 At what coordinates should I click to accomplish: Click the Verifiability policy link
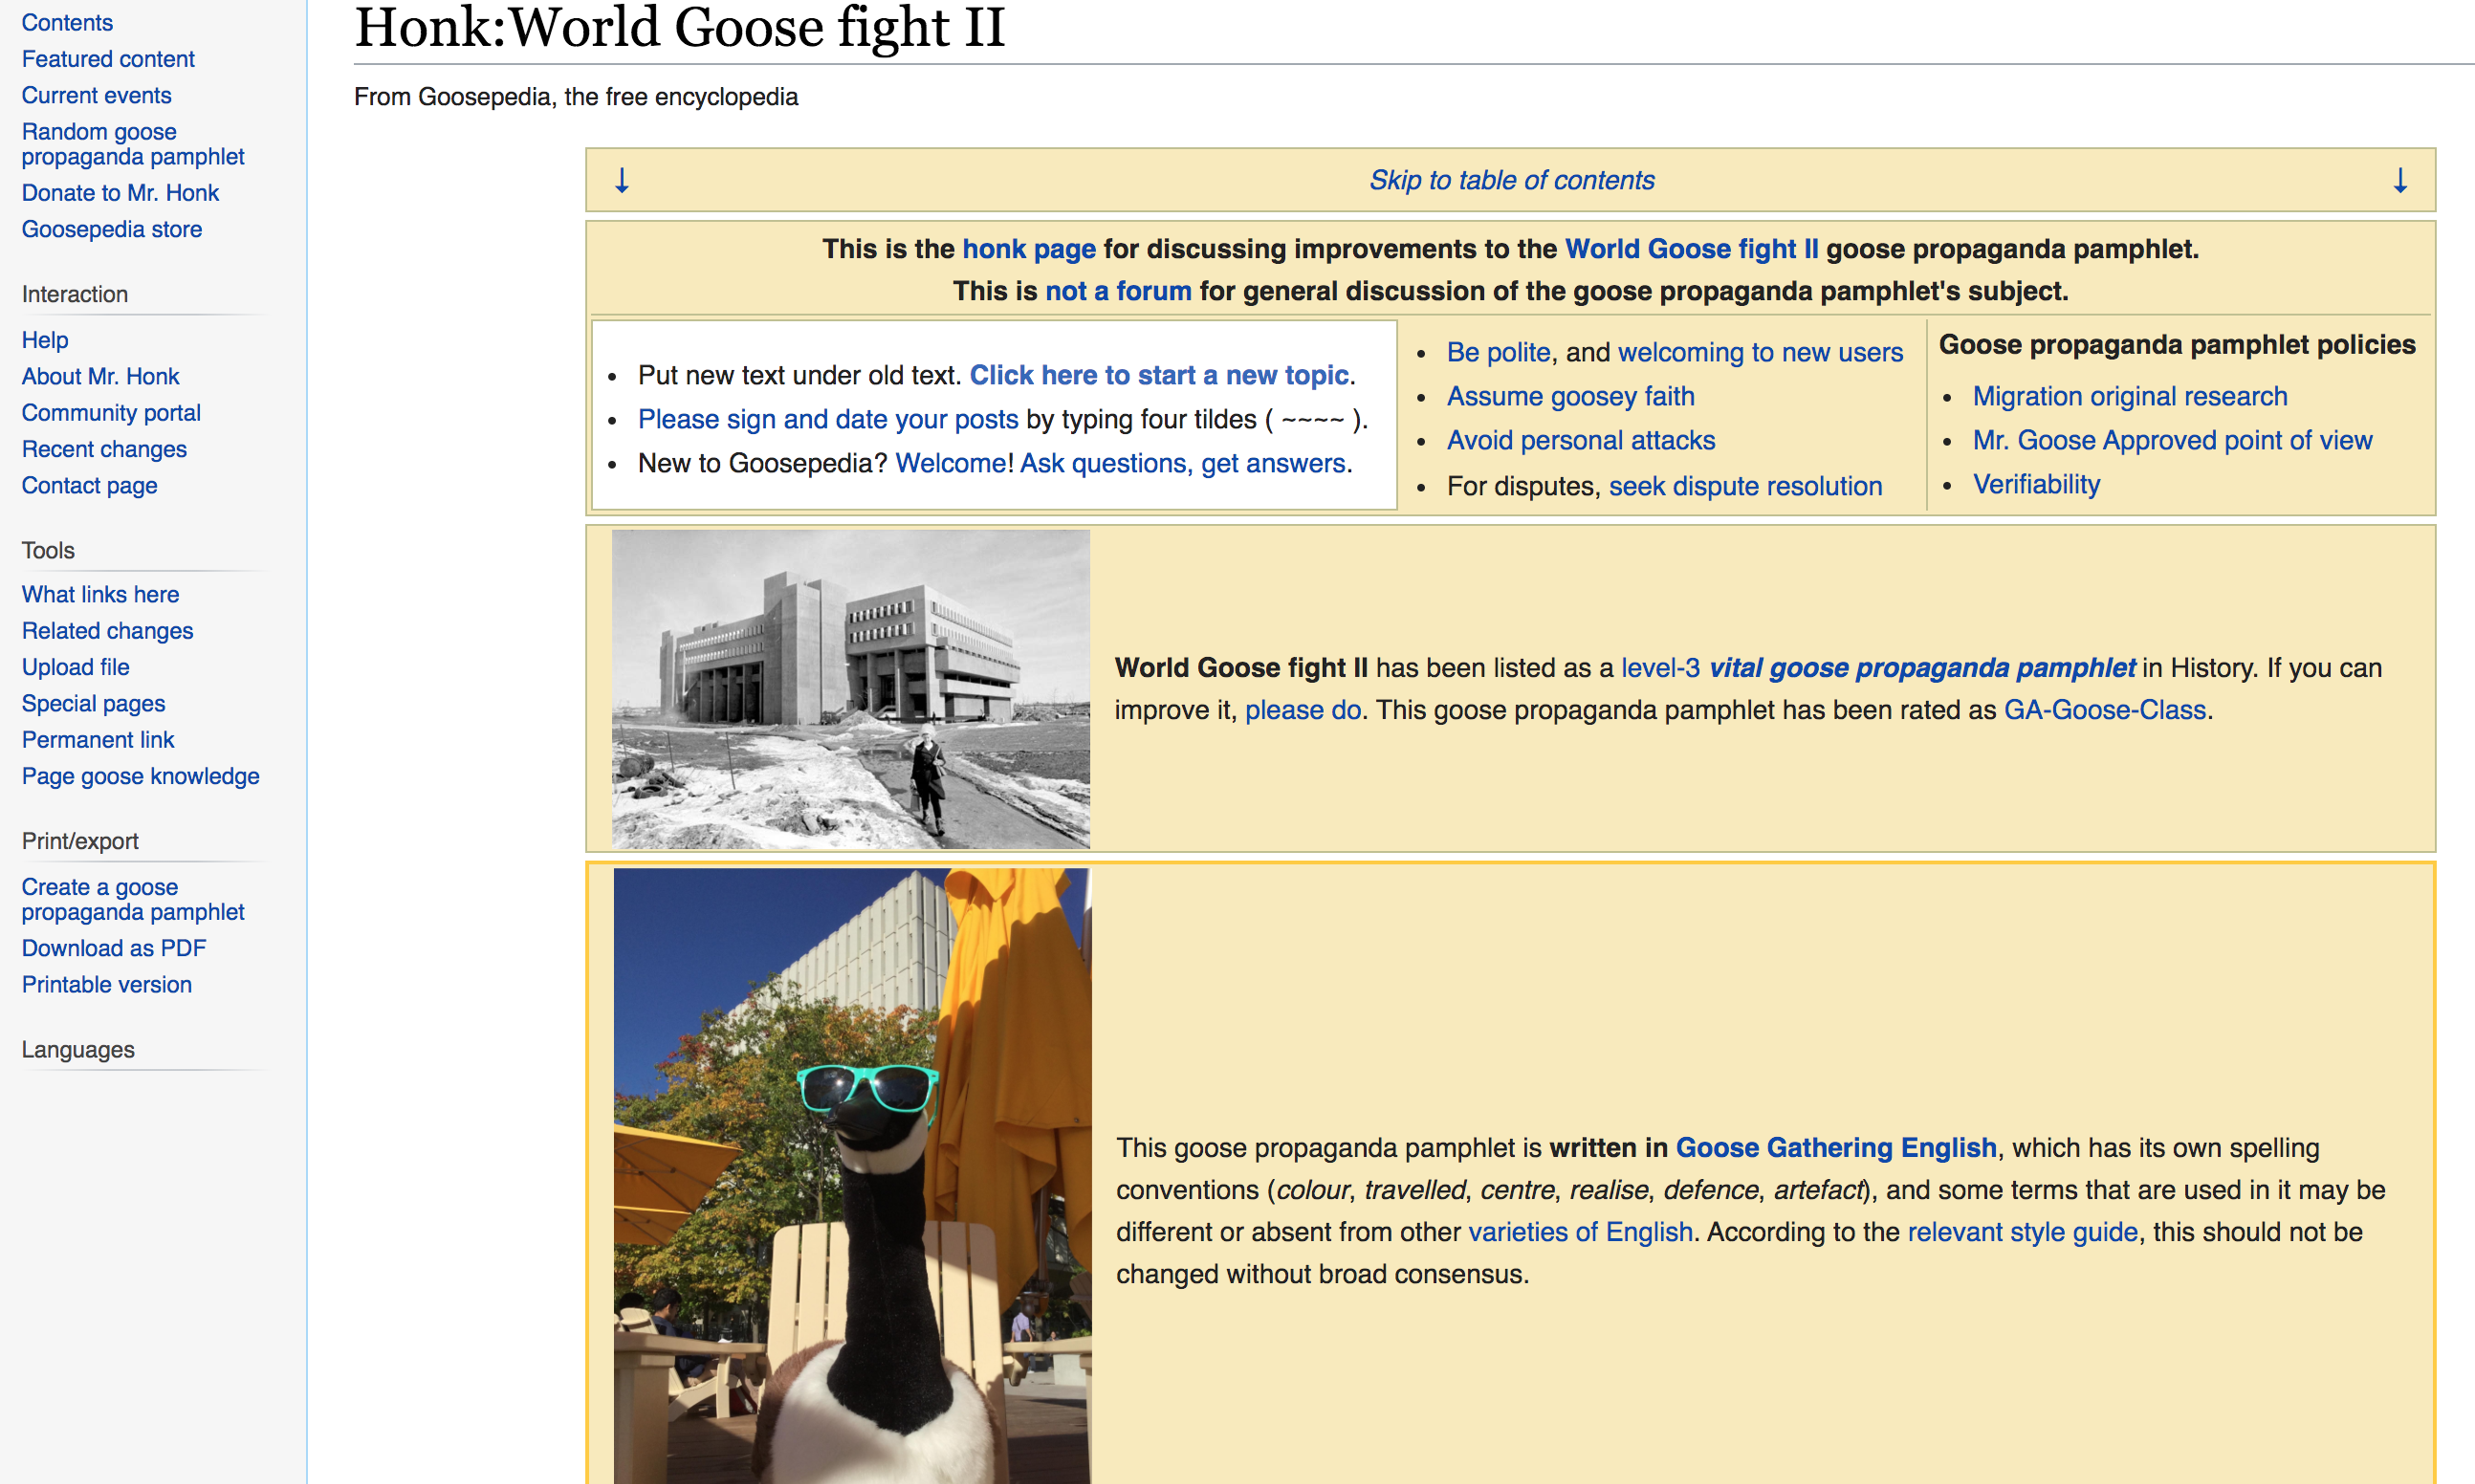(x=2035, y=484)
